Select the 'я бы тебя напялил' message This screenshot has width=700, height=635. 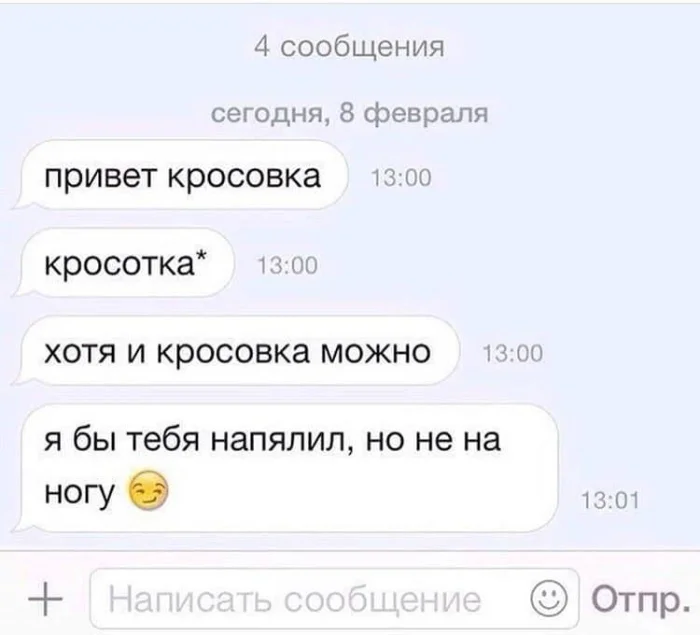pyautogui.click(x=286, y=468)
